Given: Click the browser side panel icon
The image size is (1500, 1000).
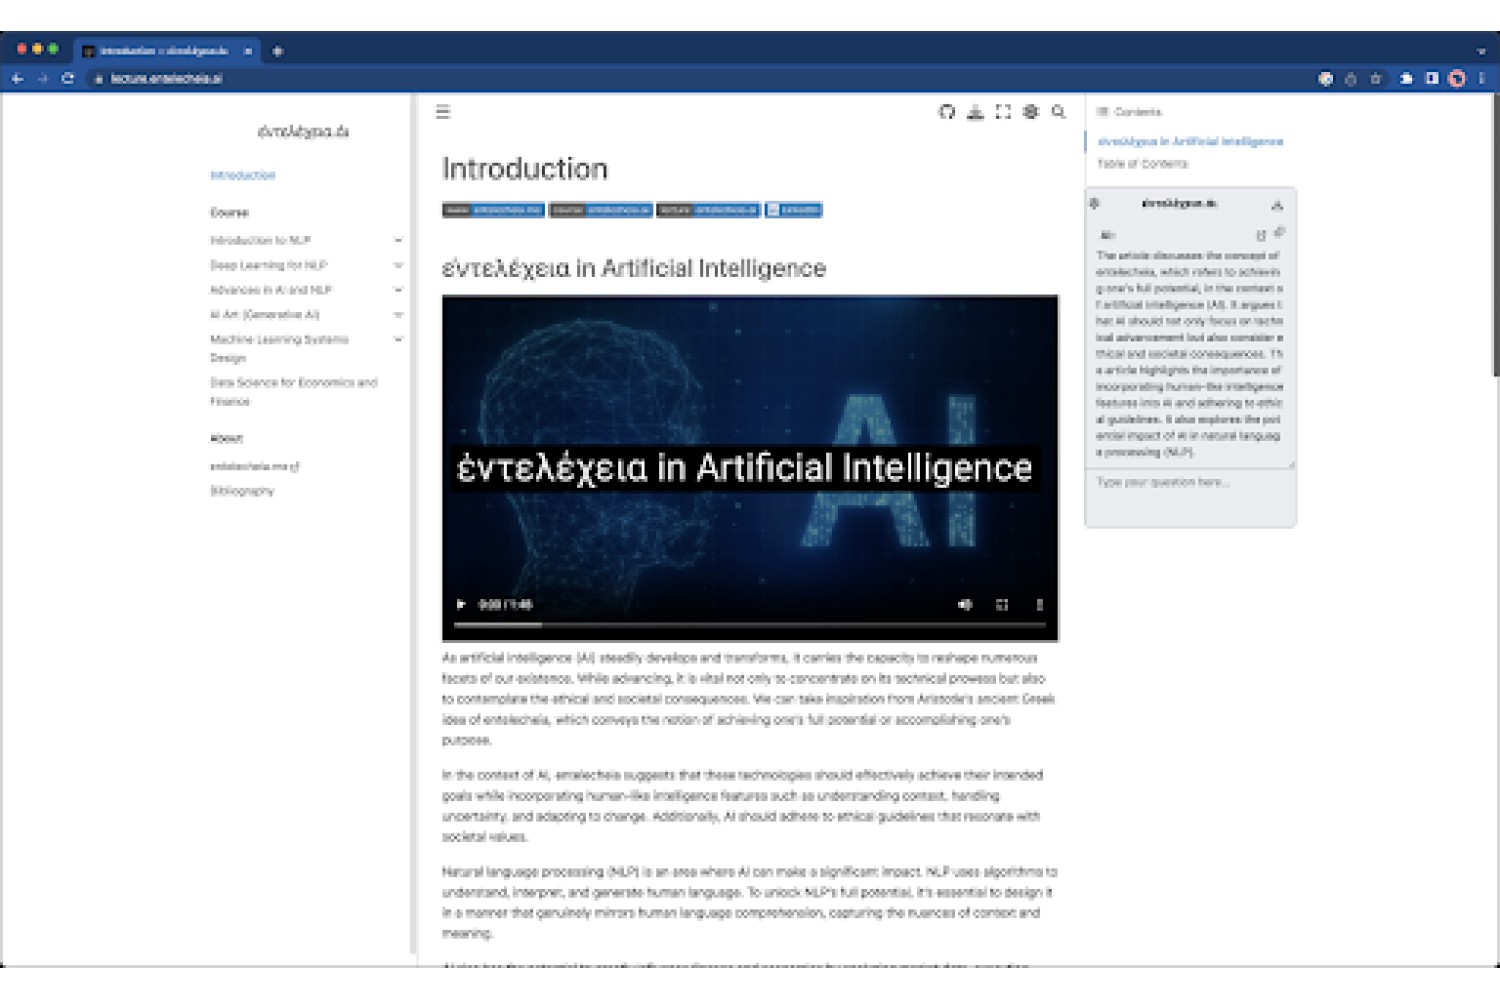Looking at the screenshot, I should (1432, 78).
